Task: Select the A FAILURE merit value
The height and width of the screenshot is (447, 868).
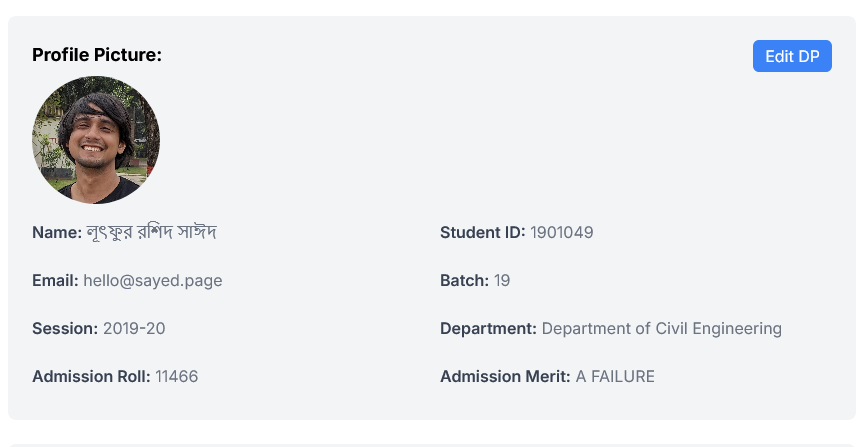Action: [x=615, y=377]
